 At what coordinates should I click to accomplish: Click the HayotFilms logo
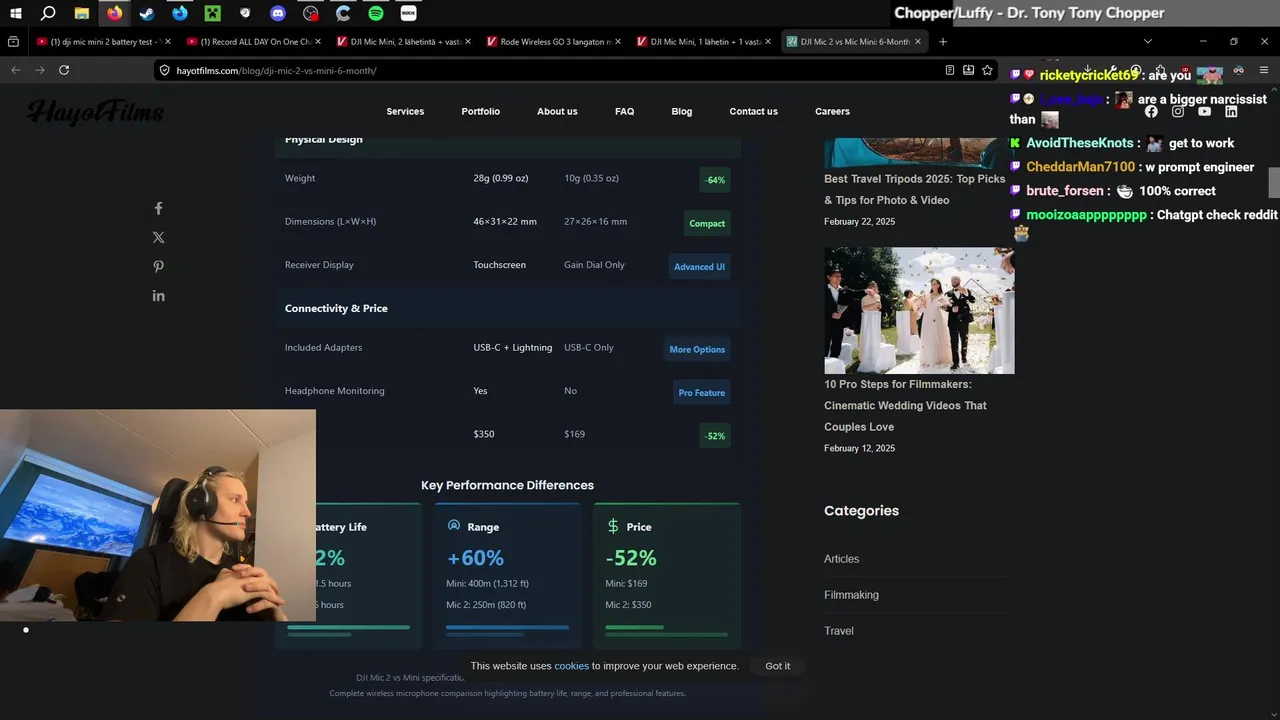coord(95,111)
